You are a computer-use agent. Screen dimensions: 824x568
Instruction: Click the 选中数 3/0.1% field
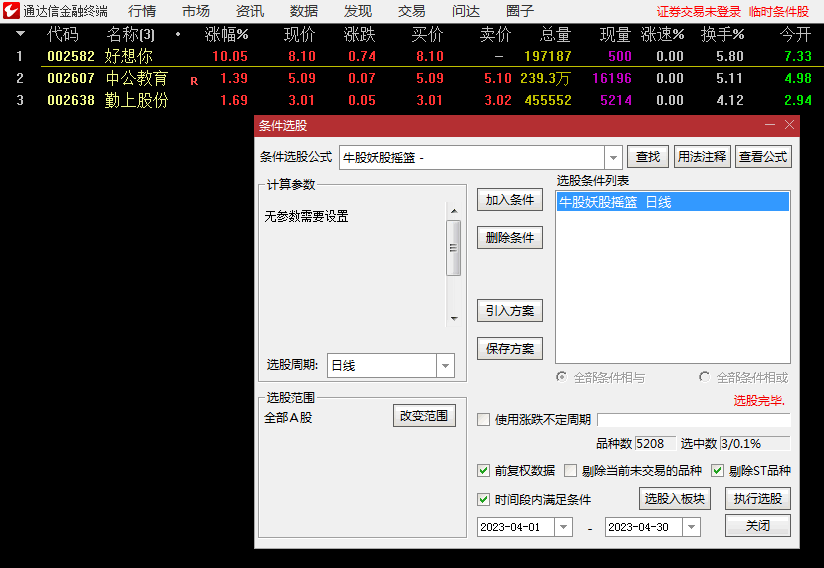755,443
